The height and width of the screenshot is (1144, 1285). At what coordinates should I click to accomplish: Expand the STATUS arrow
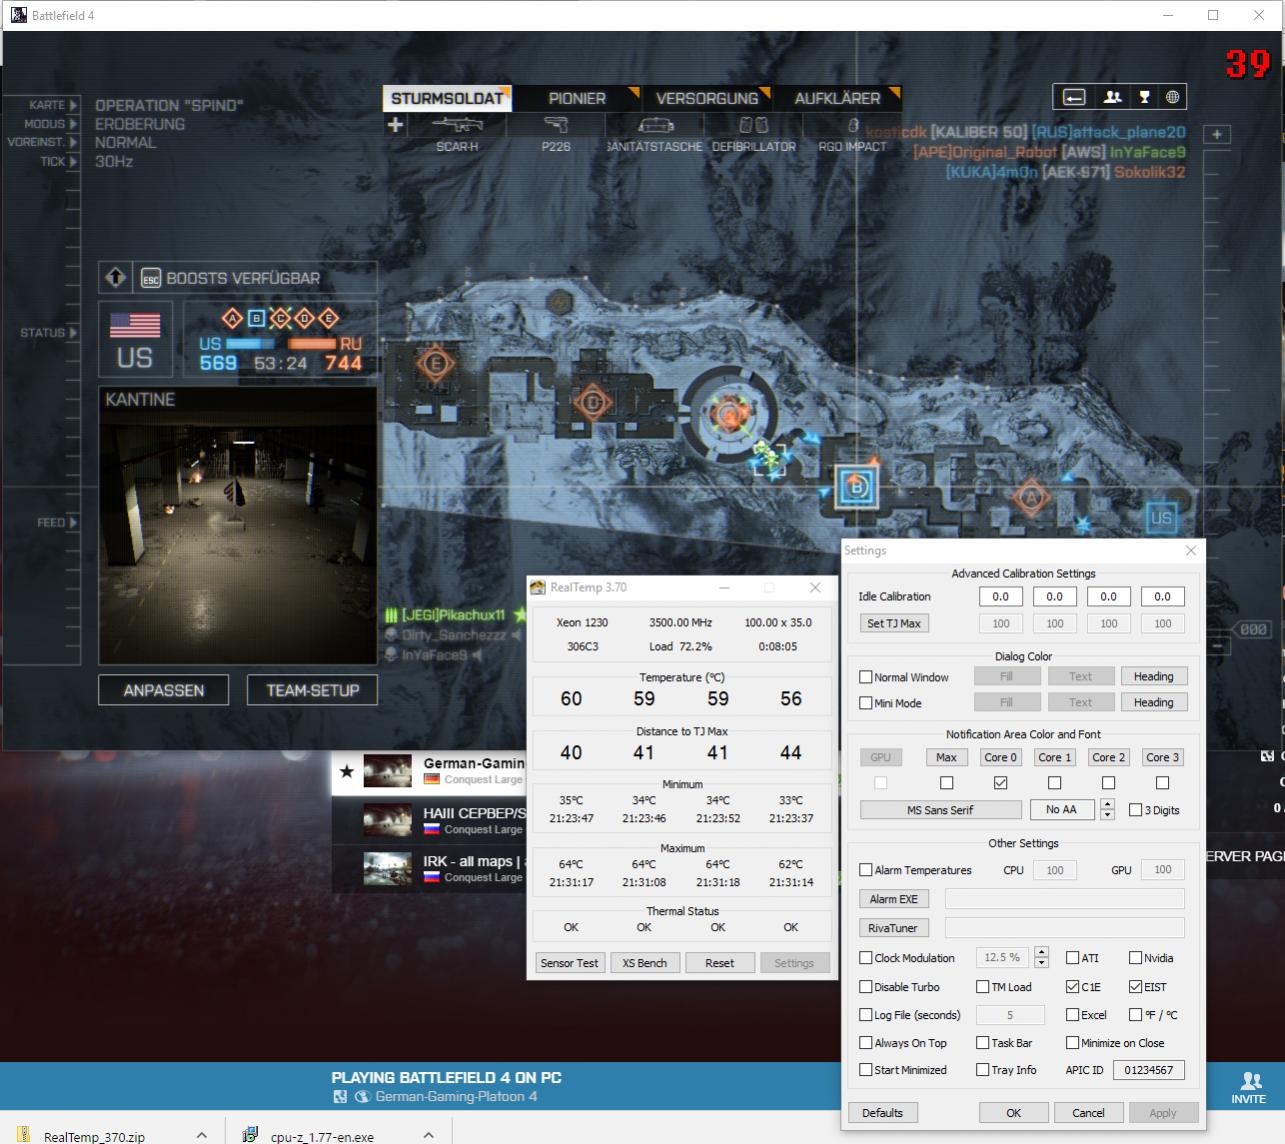pyautogui.click(x=73, y=333)
